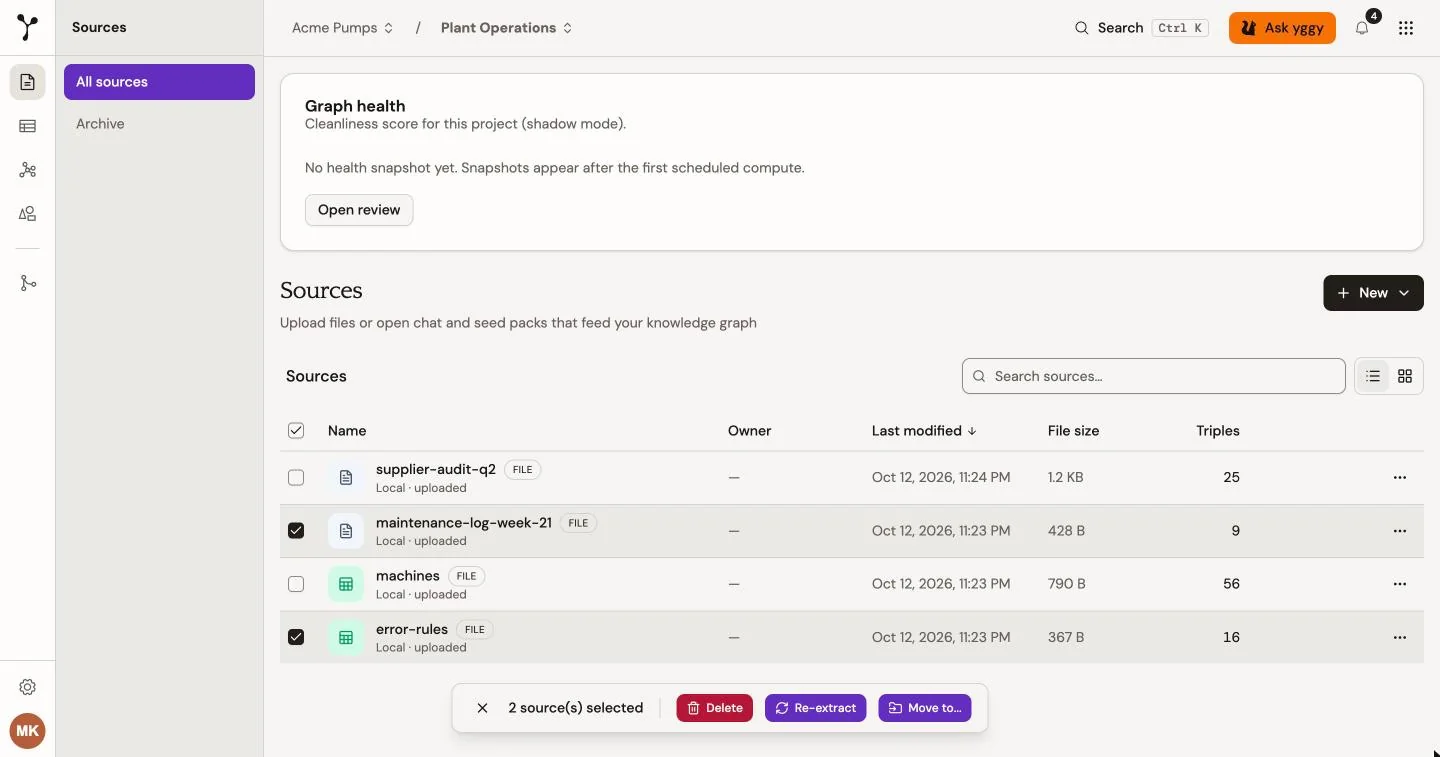Viewport: 1440px width, 757px height.
Task: Uncheck the maintenance-log-week-21 checkbox
Action: (x=296, y=531)
